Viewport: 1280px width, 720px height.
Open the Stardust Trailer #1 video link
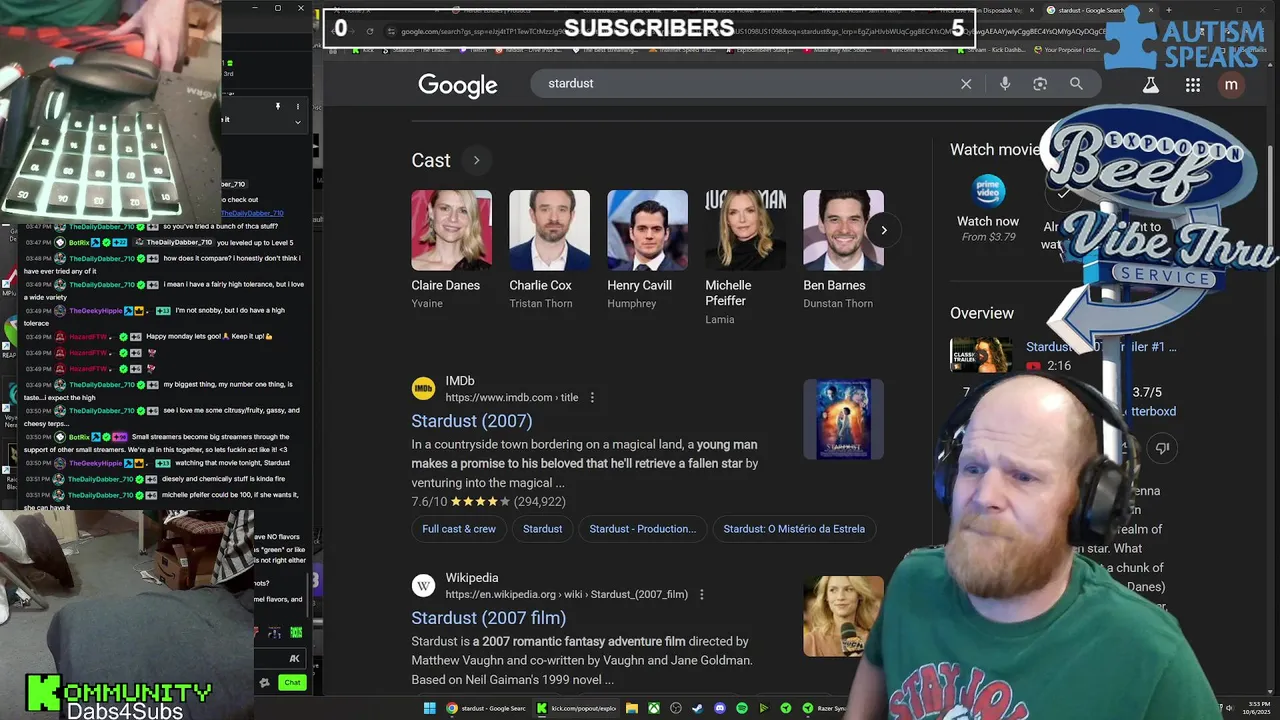[x=1101, y=347]
